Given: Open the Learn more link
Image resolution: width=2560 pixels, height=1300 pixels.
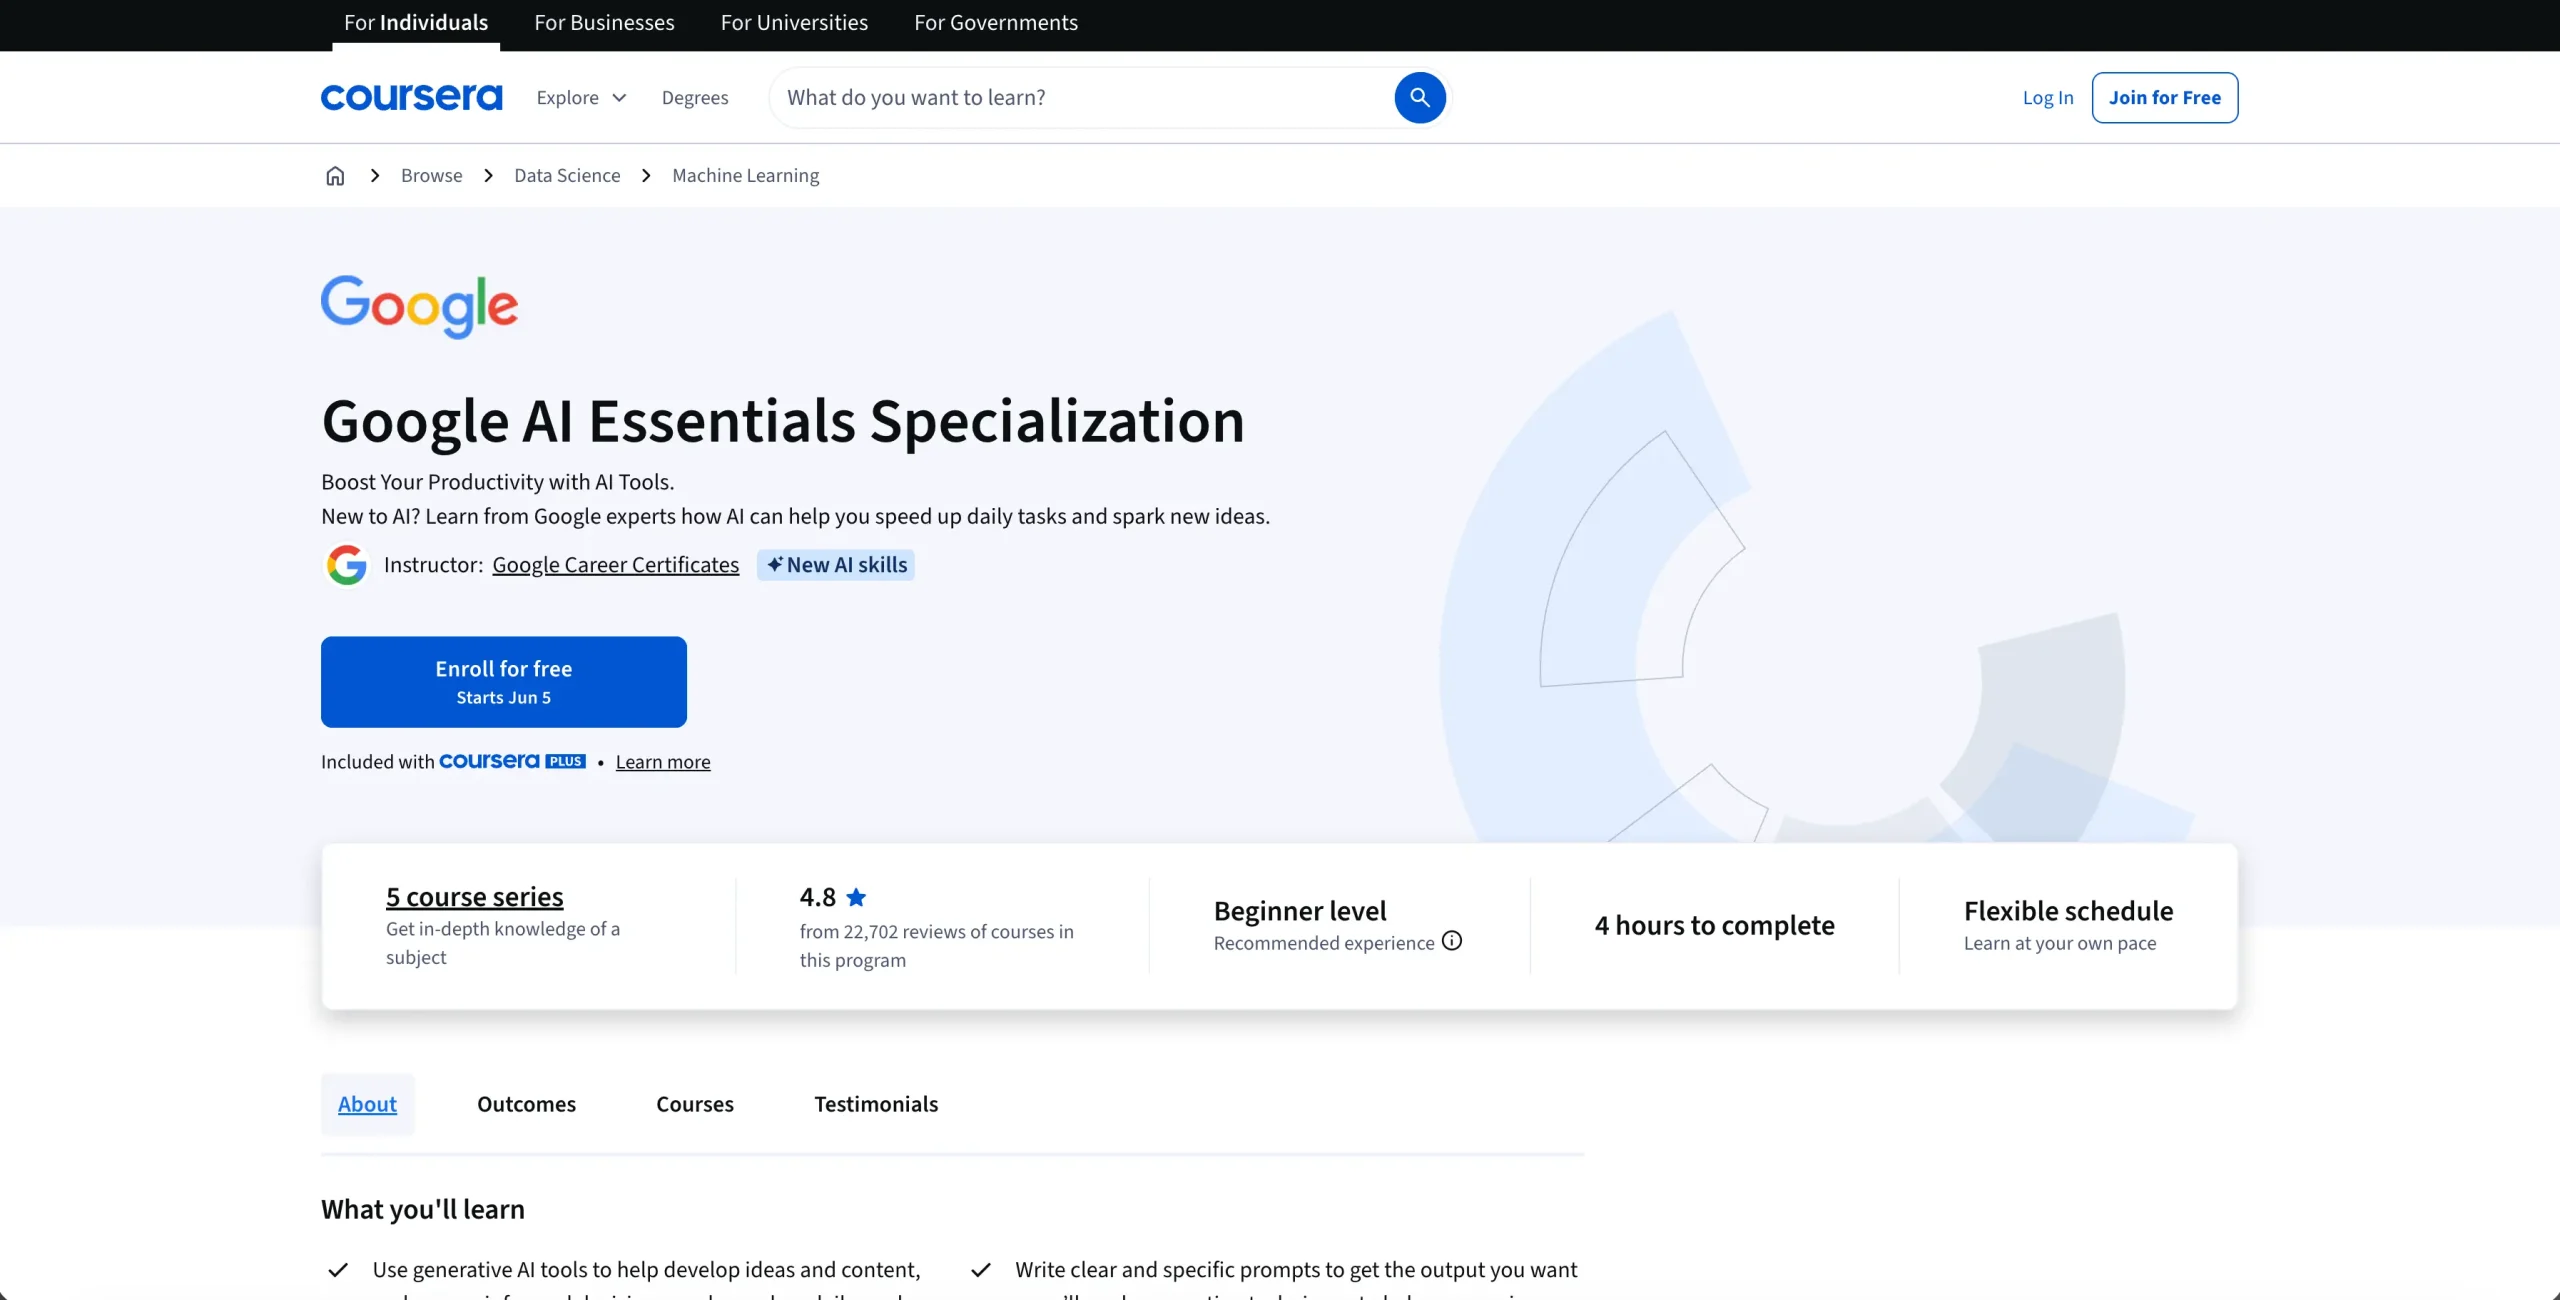Looking at the screenshot, I should pyautogui.click(x=663, y=762).
